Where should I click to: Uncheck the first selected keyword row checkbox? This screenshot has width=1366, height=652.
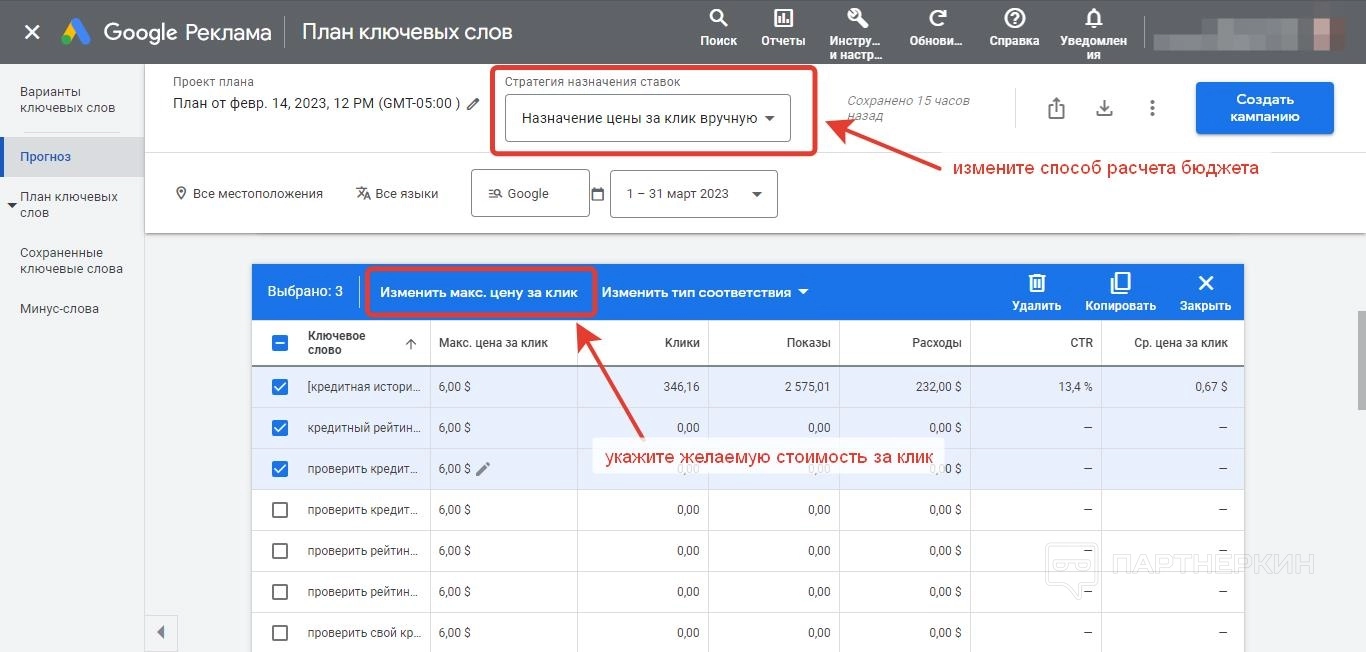pyautogui.click(x=280, y=387)
